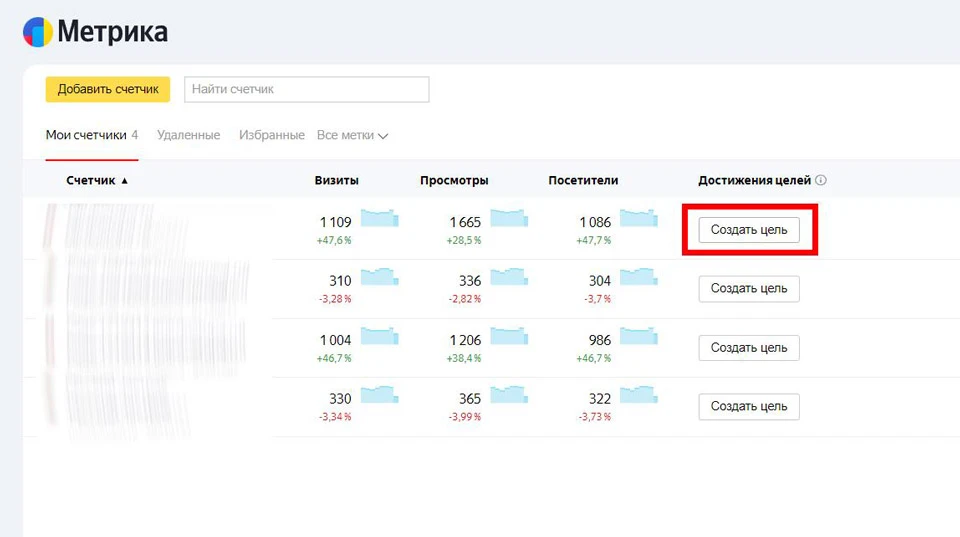This screenshot has width=960, height=537.
Task: Click the visitors value 304
Action: (600, 281)
